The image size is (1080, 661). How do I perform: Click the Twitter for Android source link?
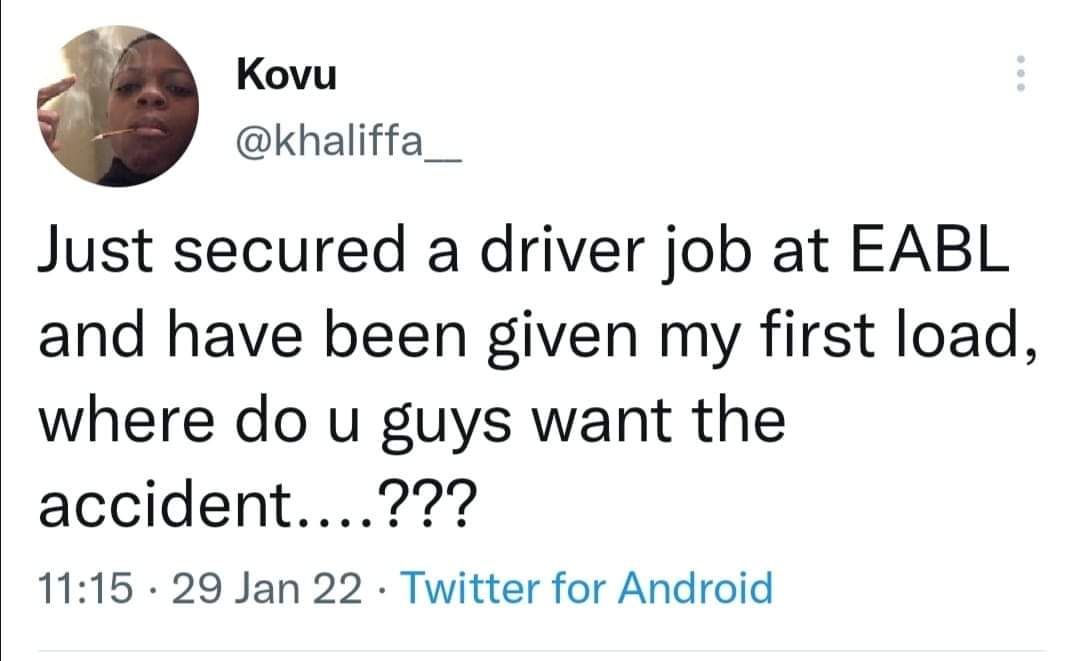click(587, 588)
